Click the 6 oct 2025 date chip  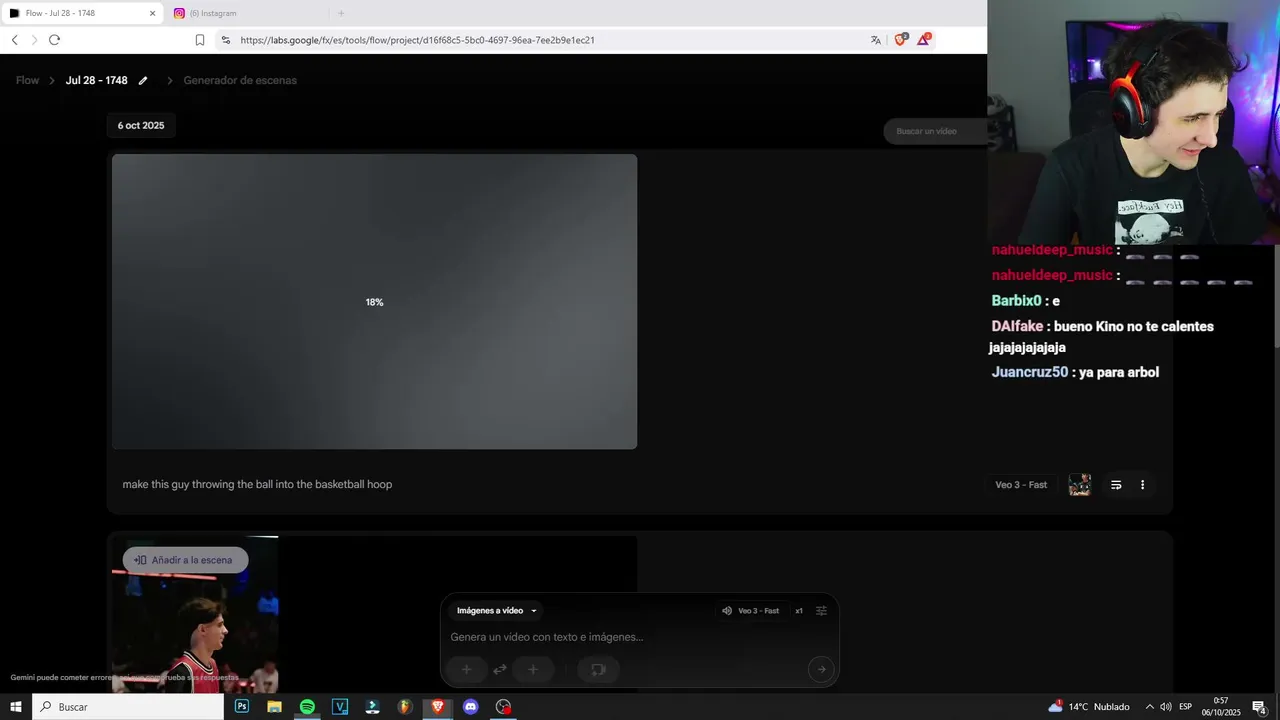tap(141, 125)
